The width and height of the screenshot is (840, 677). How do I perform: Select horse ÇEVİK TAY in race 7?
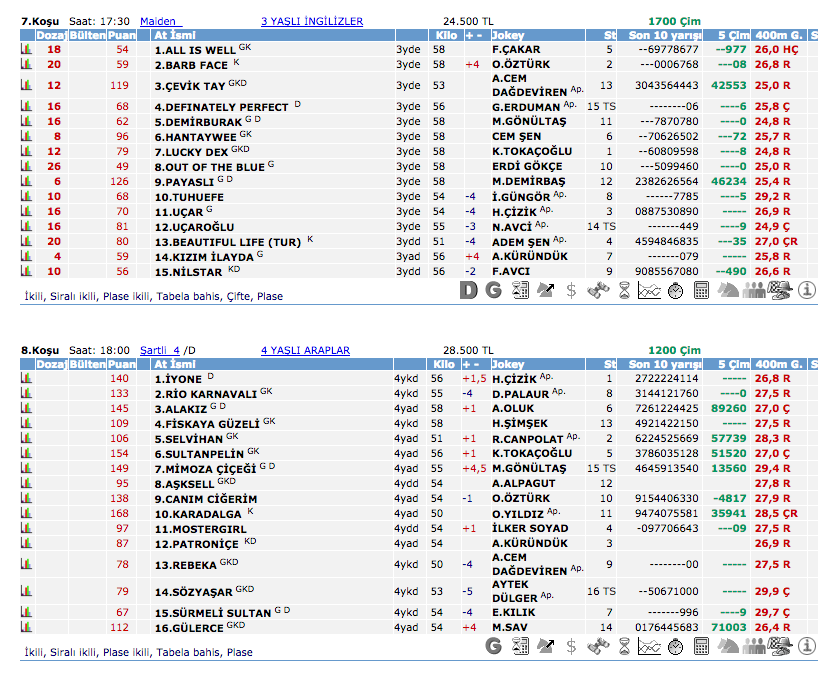point(190,86)
